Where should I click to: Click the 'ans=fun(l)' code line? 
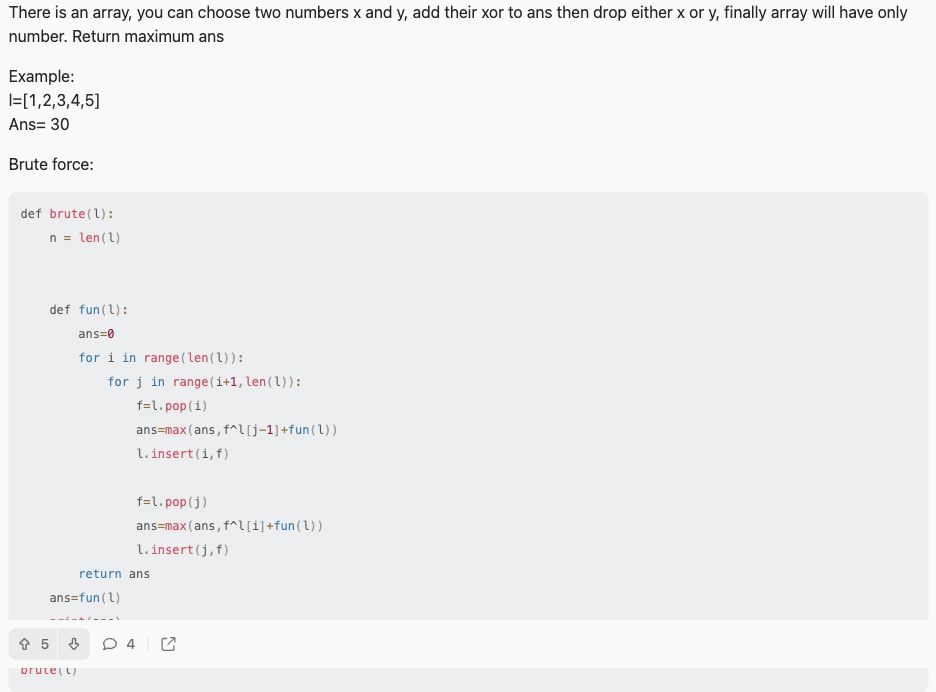[x=85, y=598]
